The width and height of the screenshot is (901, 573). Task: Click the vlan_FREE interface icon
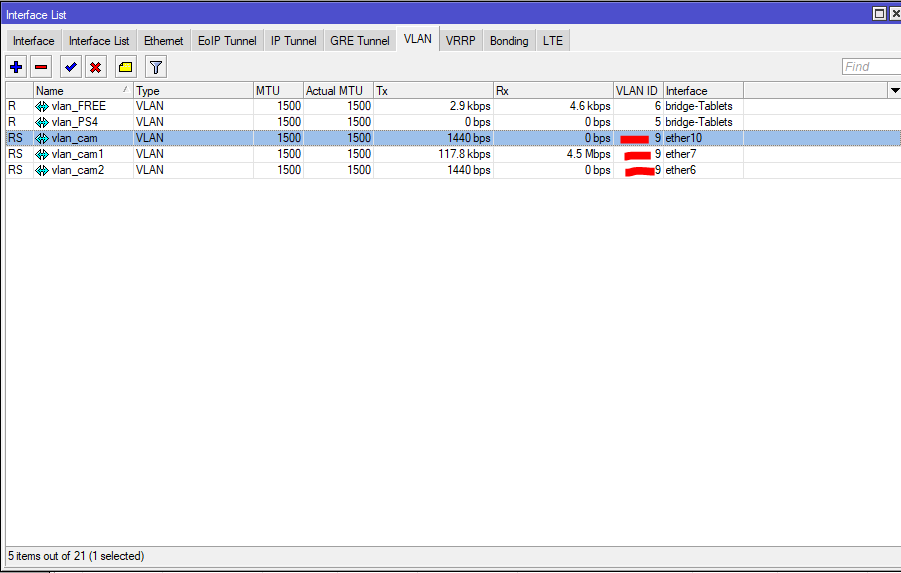[42, 106]
